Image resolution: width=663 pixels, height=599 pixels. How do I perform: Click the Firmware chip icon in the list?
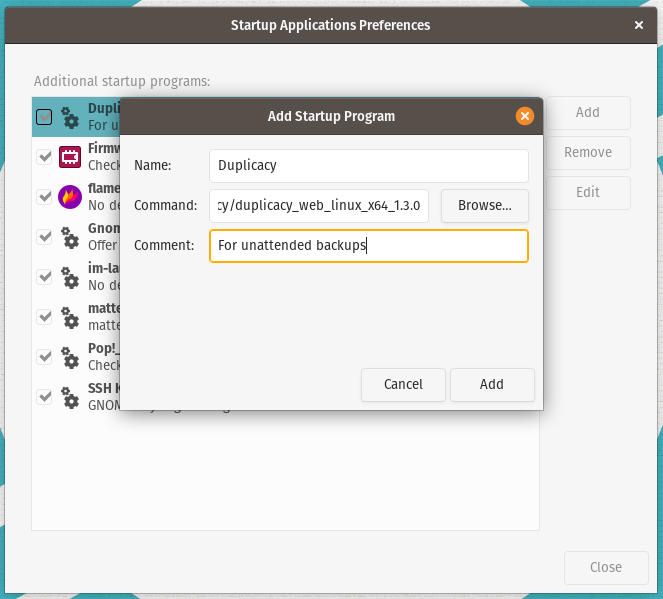click(x=70, y=157)
